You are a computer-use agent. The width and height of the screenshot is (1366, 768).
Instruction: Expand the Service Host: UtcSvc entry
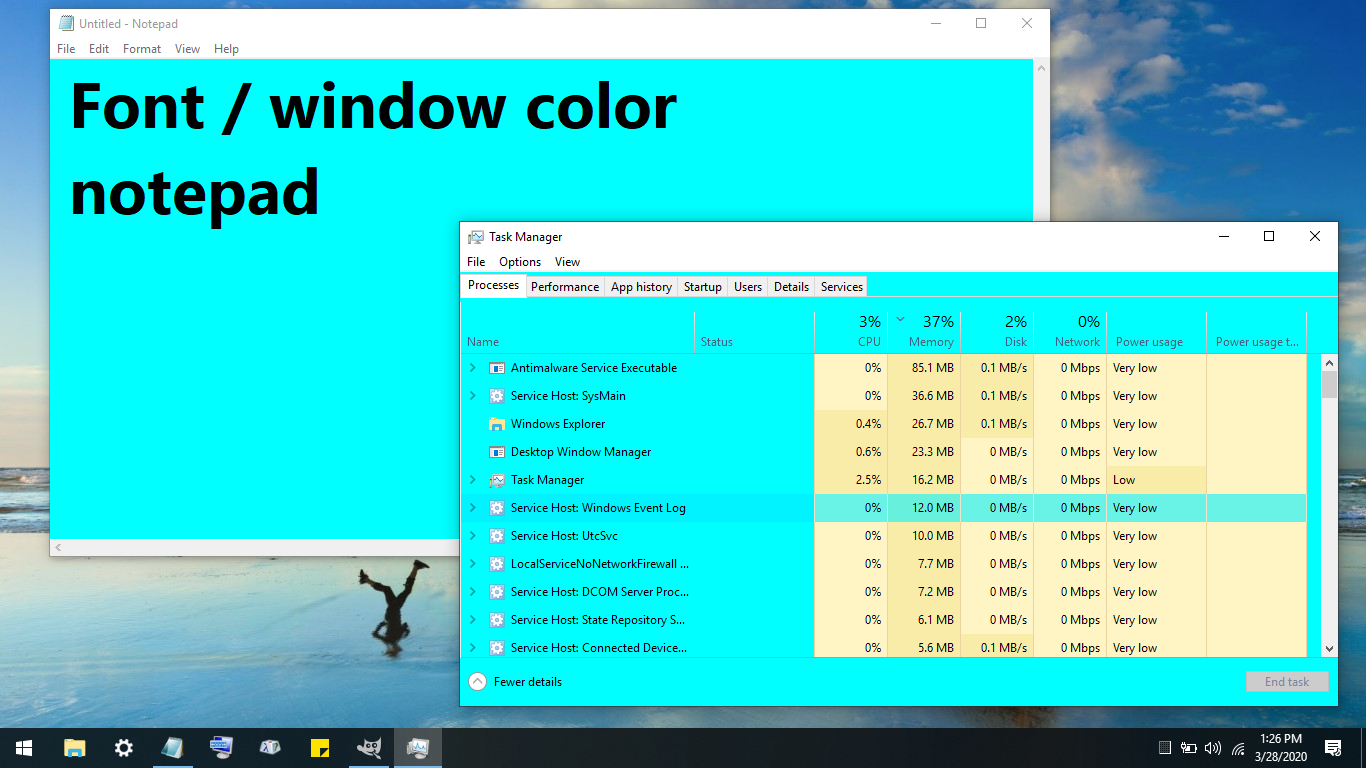click(x=473, y=535)
